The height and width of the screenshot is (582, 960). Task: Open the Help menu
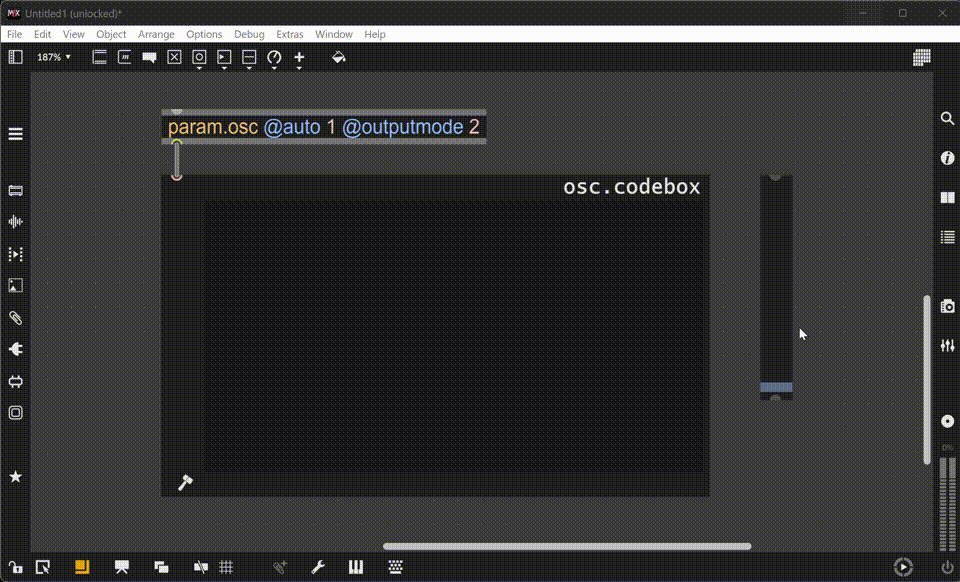(x=375, y=34)
